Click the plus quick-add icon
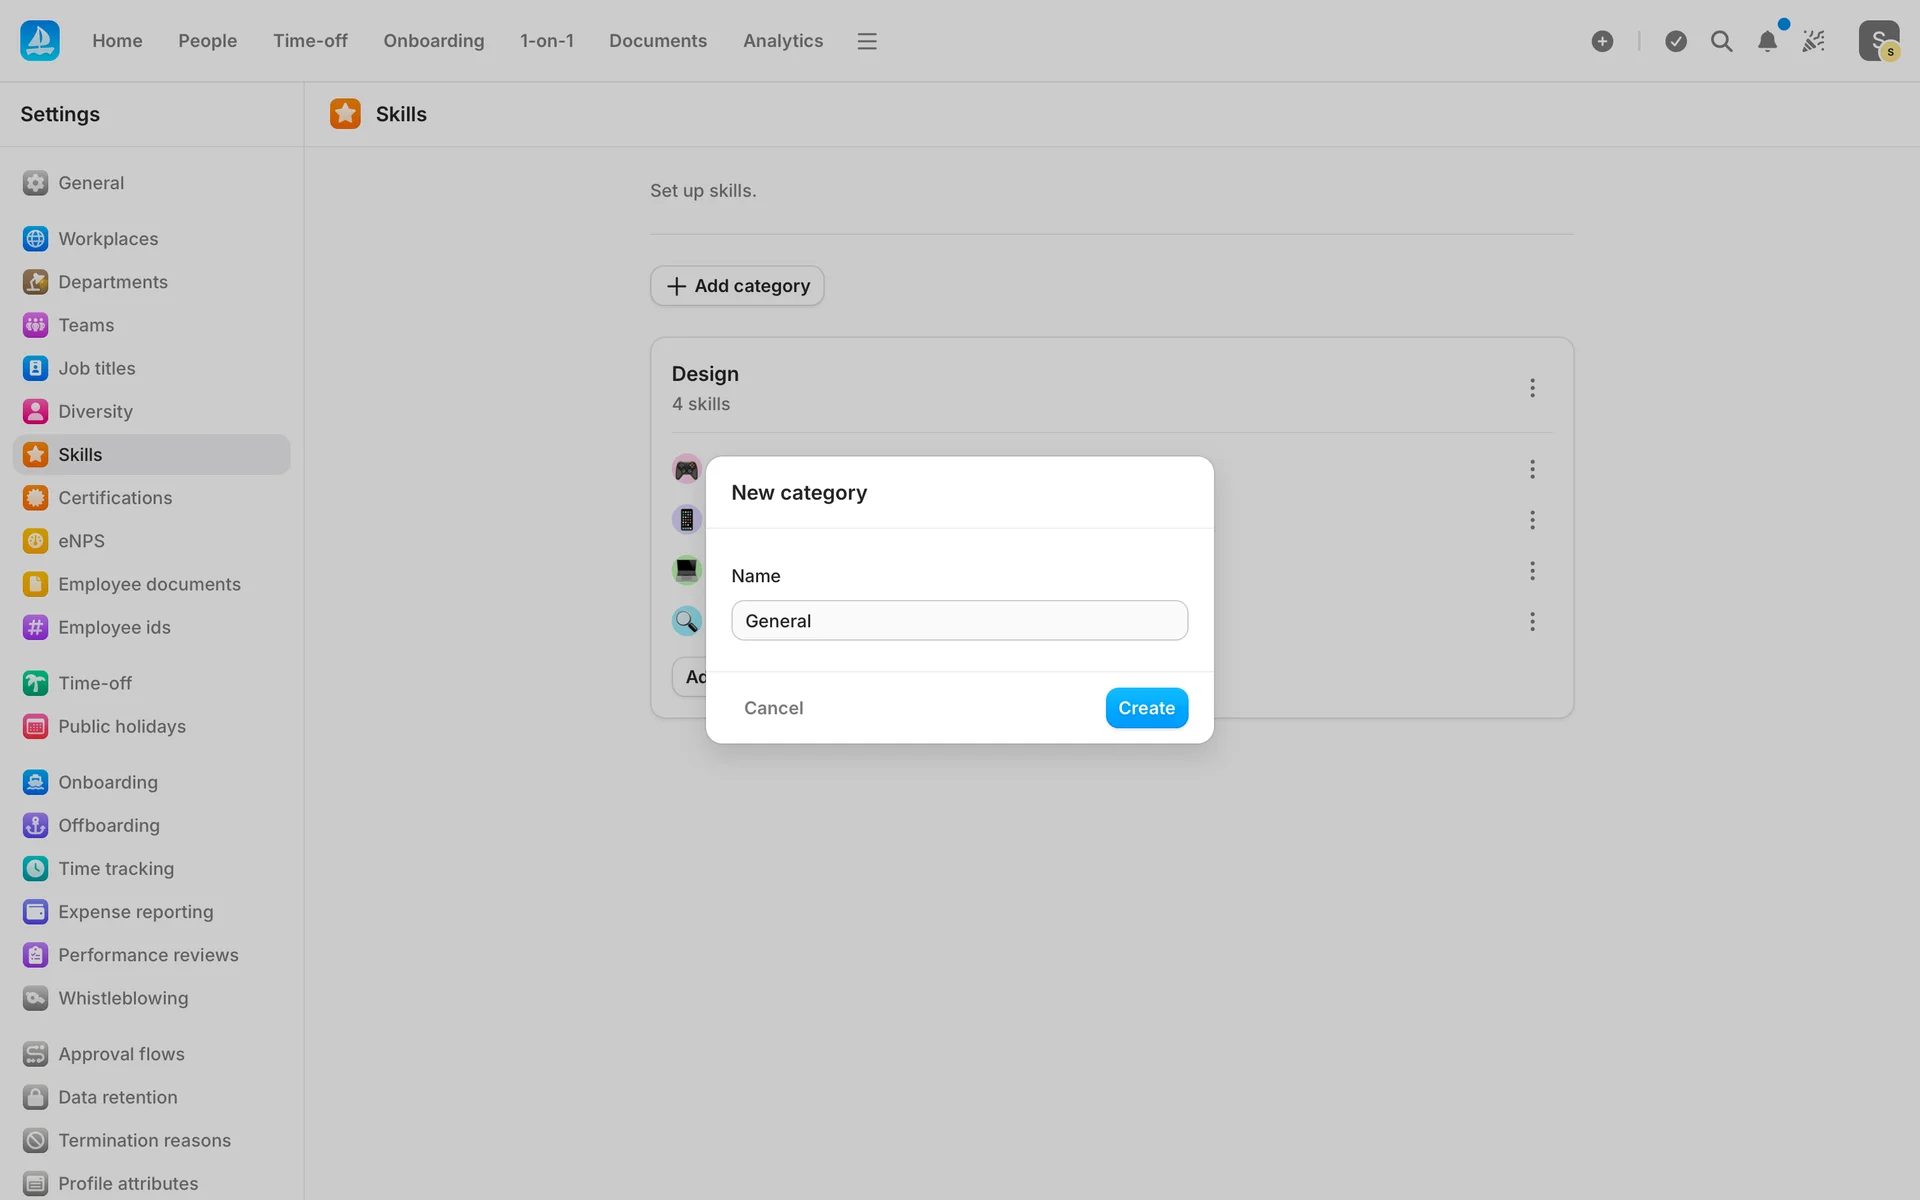 [x=1602, y=41]
